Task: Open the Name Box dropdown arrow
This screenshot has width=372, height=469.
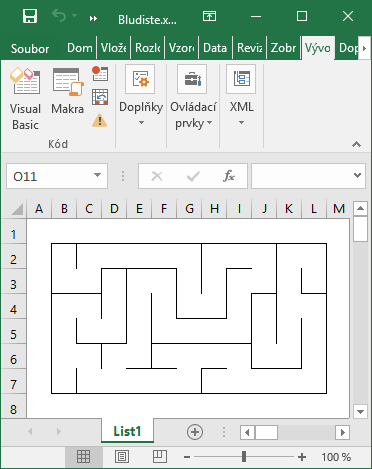Action: [x=97, y=175]
